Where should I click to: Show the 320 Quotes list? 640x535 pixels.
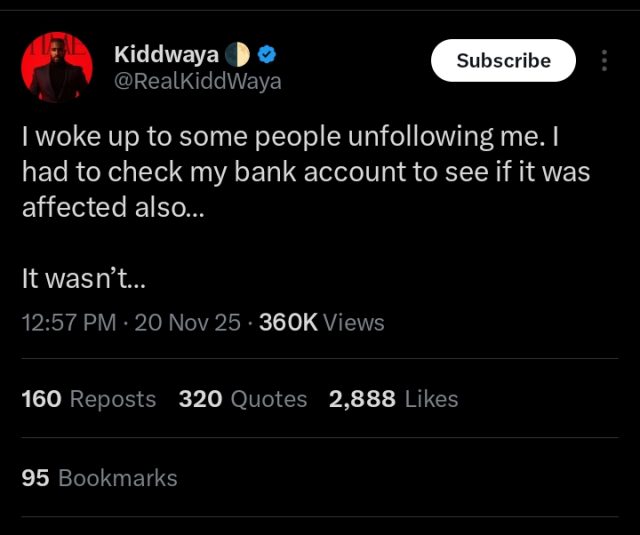pyautogui.click(x=243, y=399)
